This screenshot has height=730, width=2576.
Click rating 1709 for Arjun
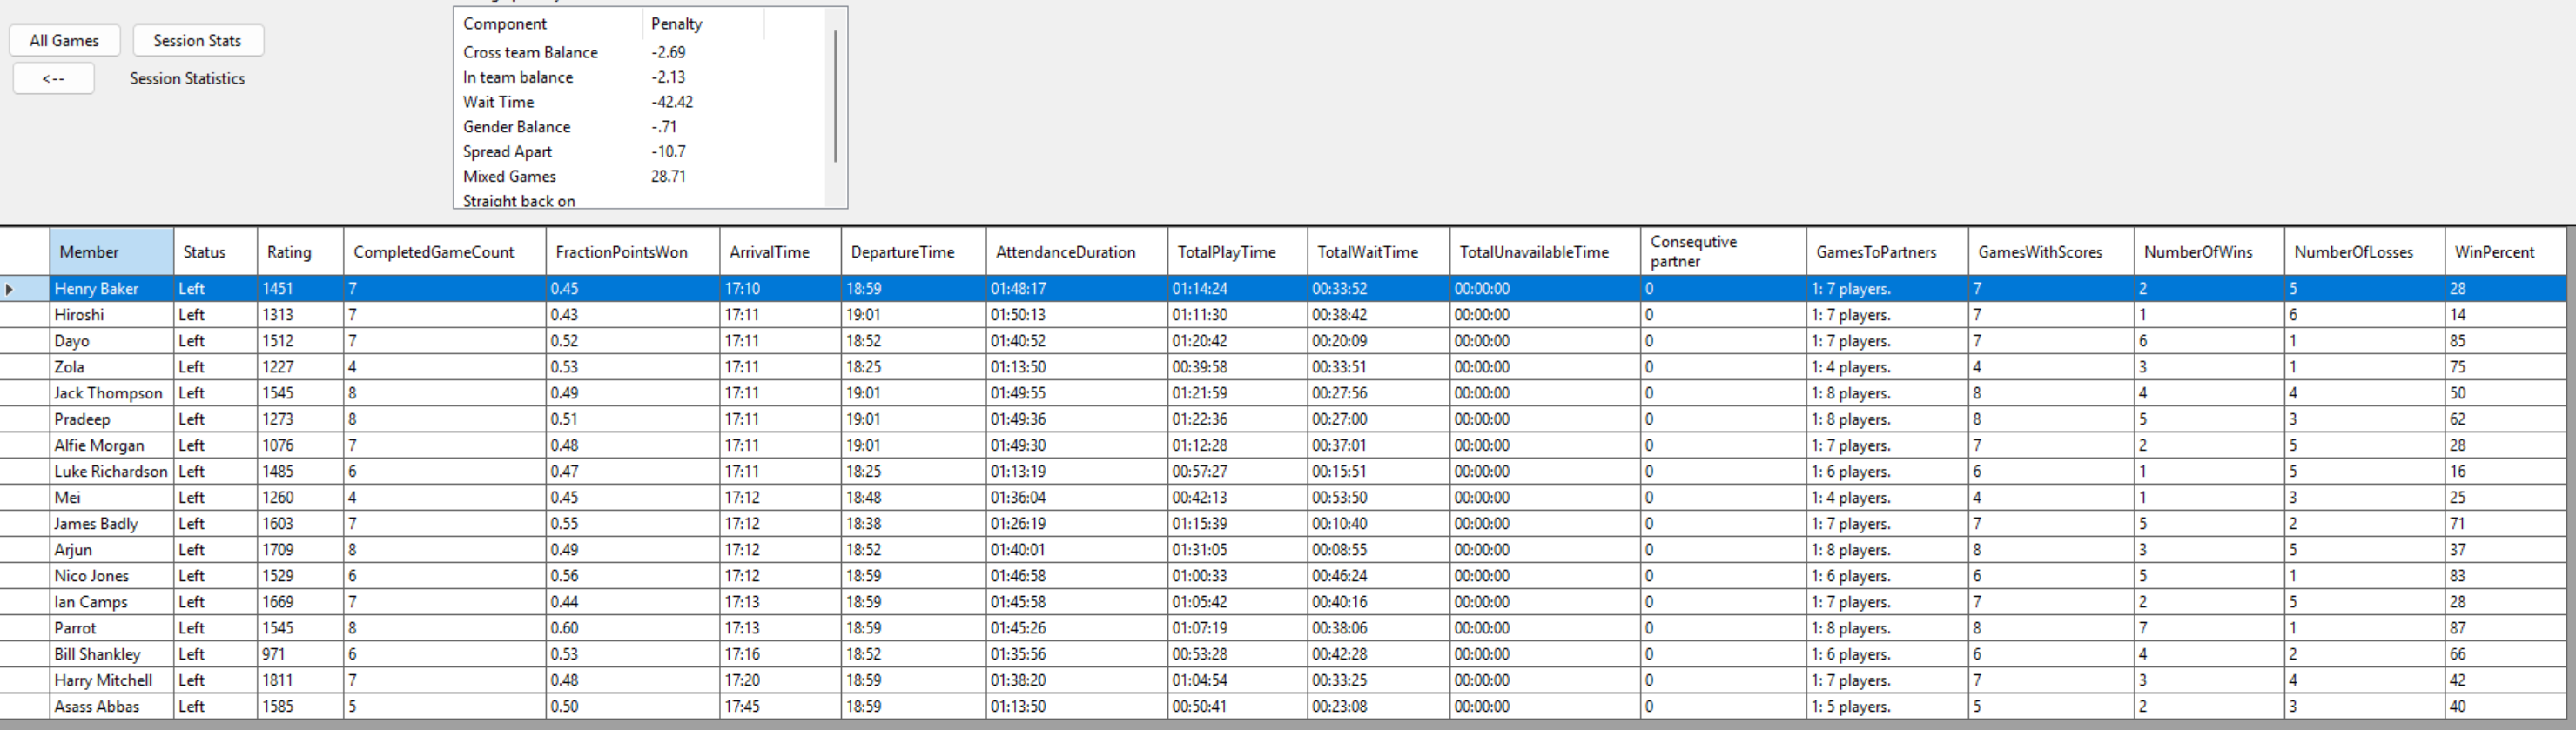[x=300, y=549]
